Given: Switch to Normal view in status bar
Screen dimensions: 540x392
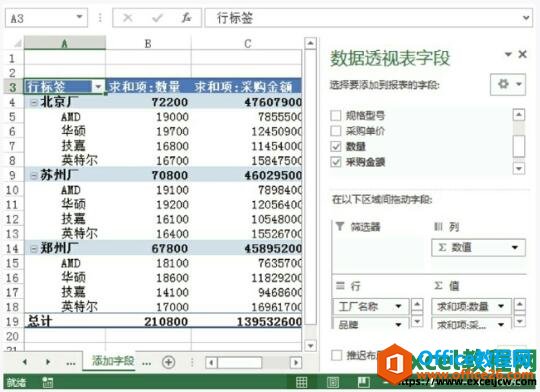Looking at the screenshot, I should pos(302,382).
